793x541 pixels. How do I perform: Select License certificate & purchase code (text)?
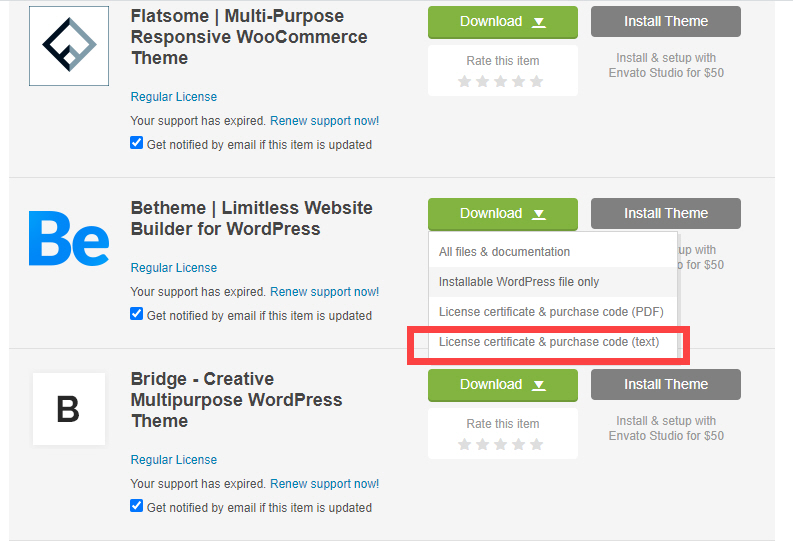(553, 342)
